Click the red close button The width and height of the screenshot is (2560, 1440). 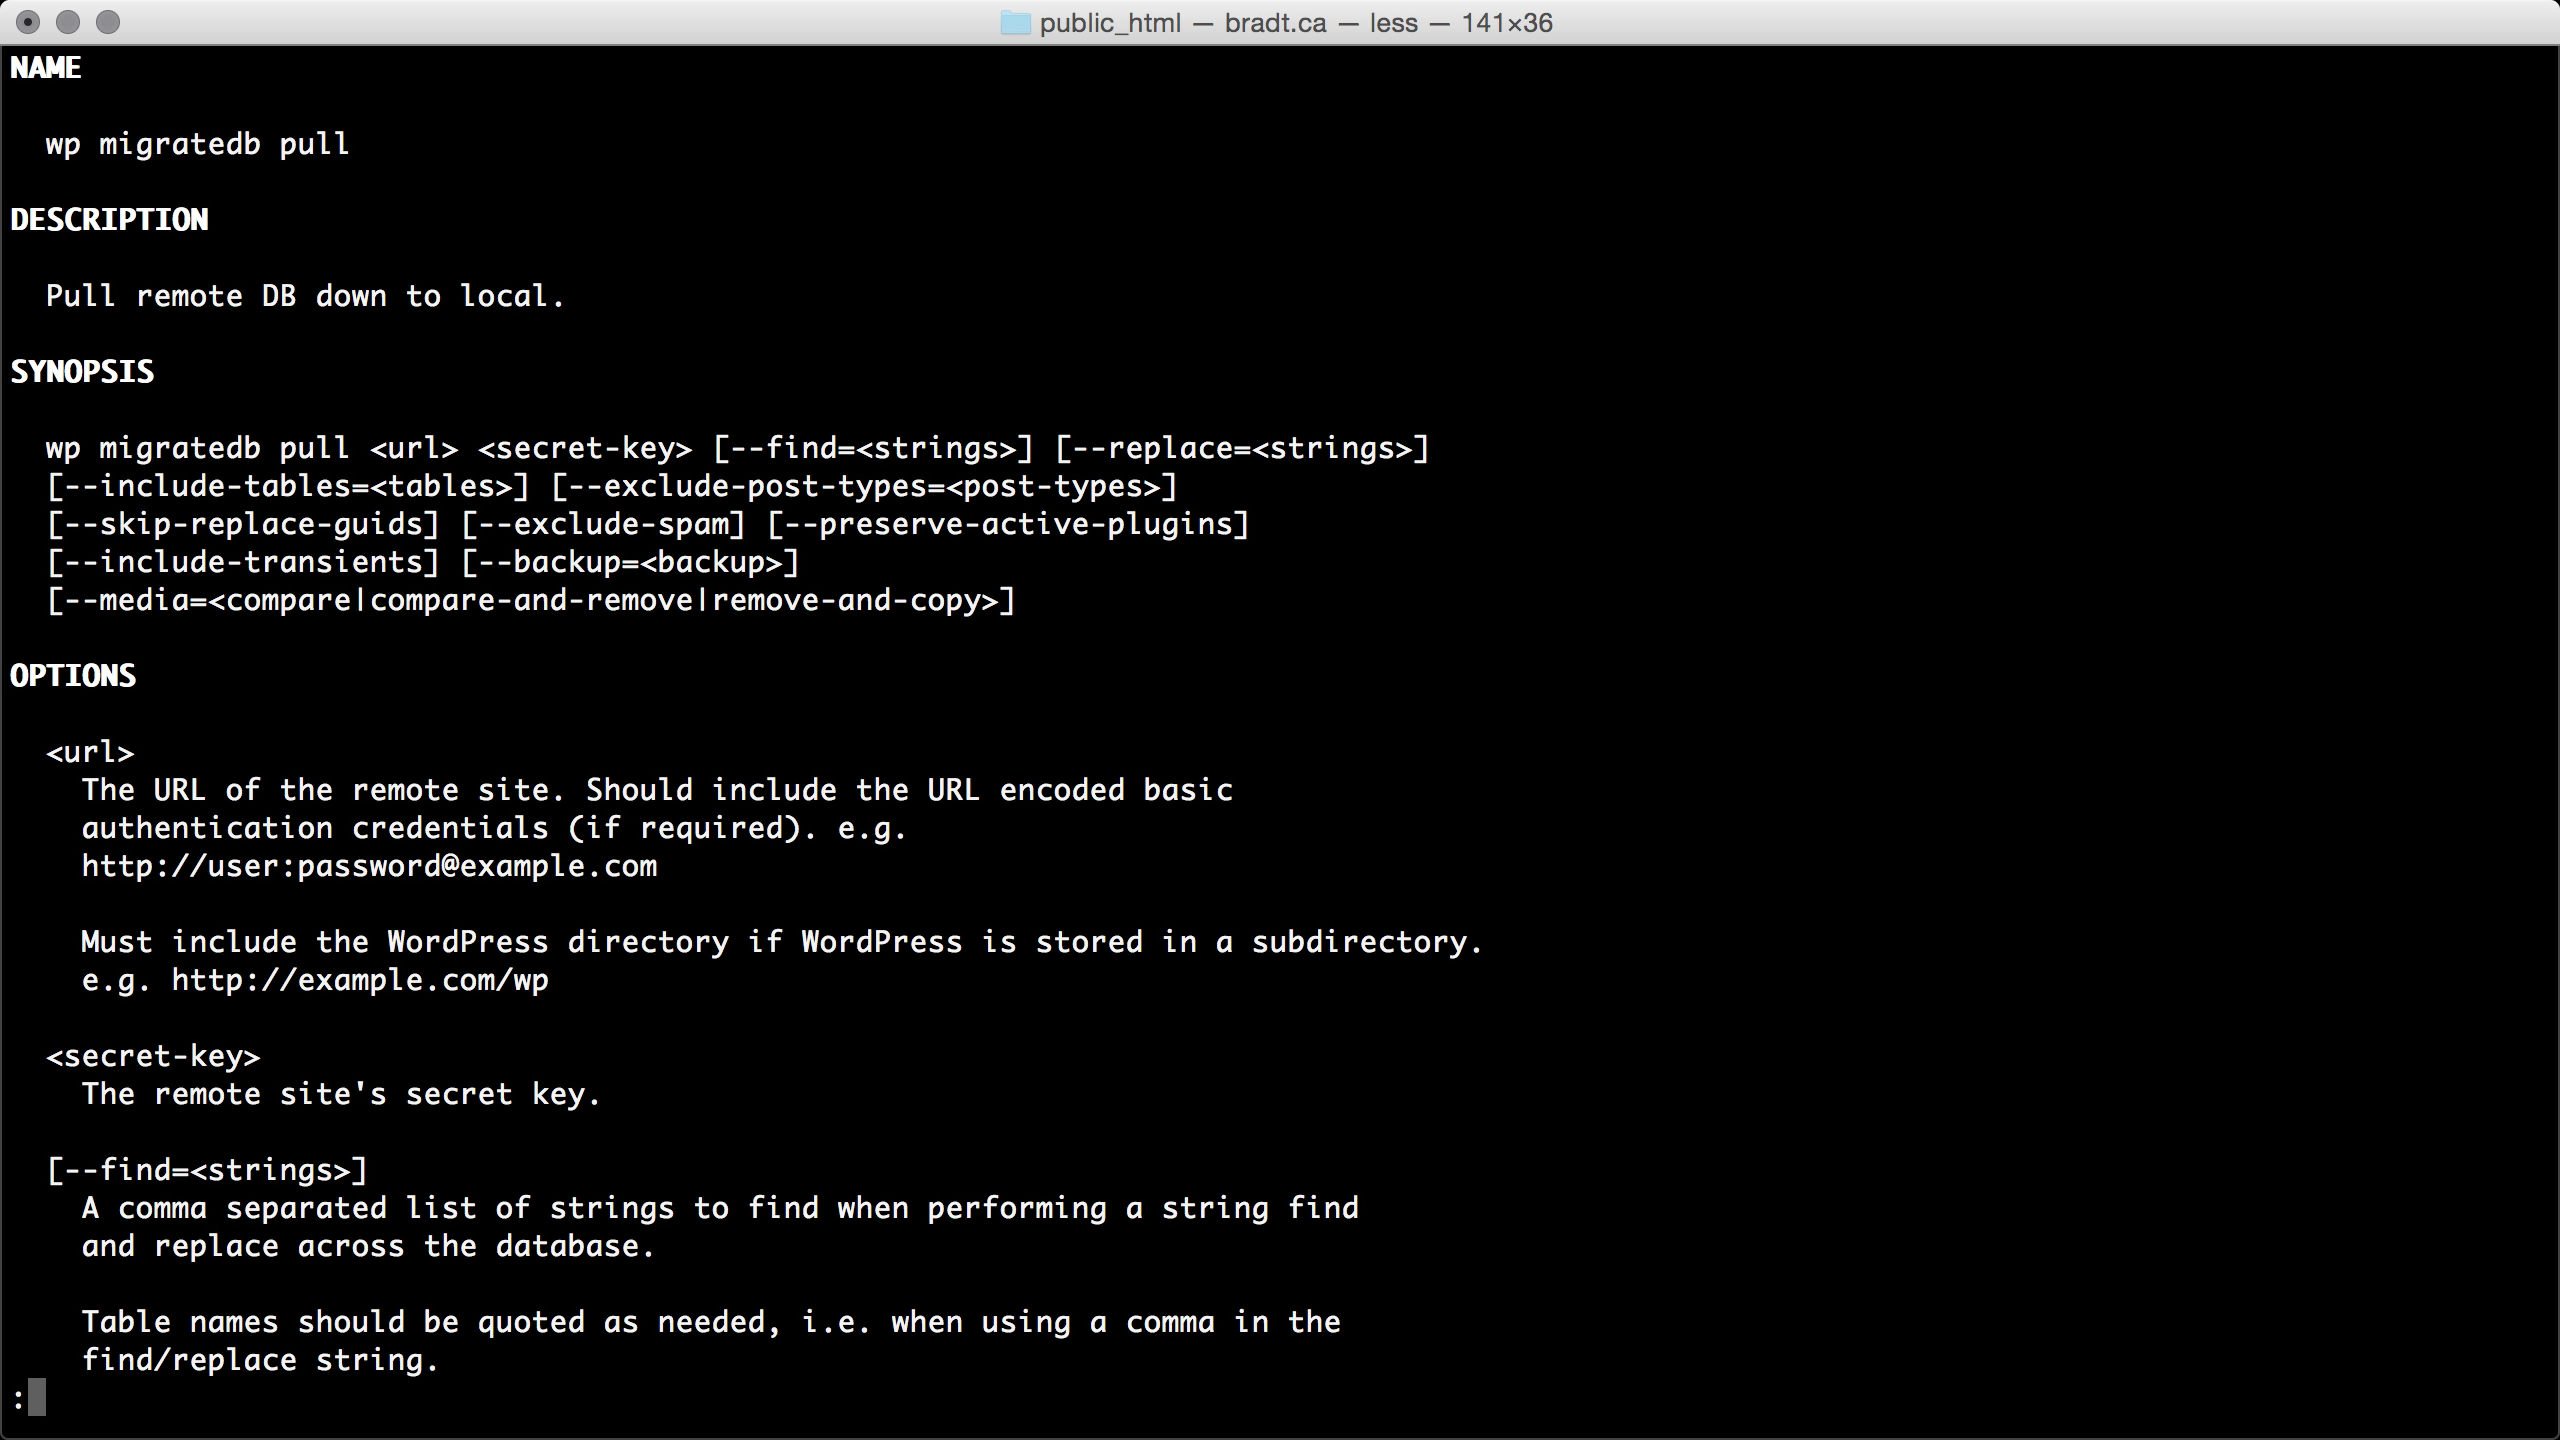(x=28, y=23)
